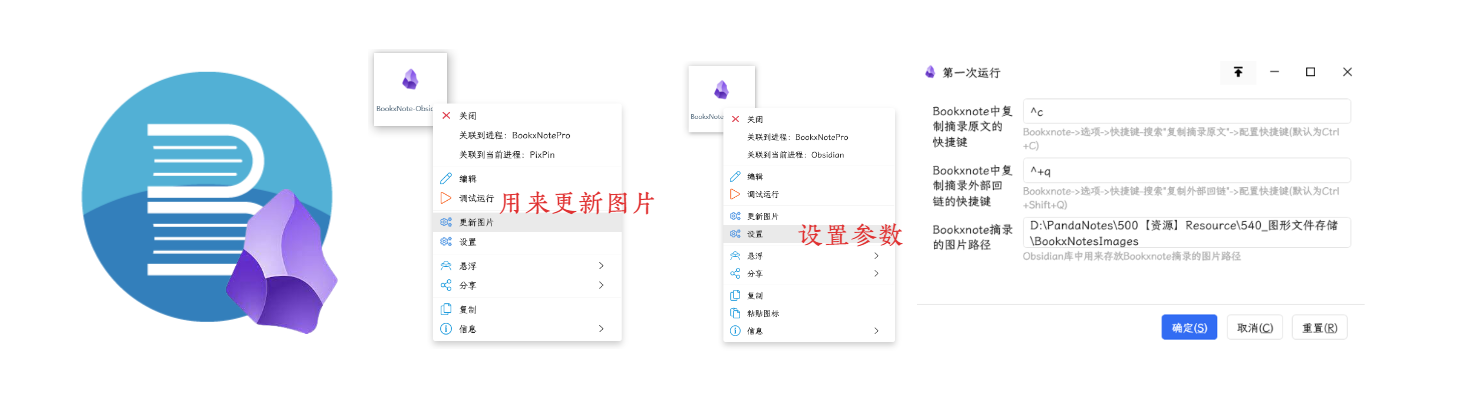Click the 重置(R) reset button
Image resolution: width=1466 pixels, height=400 pixels.
pos(1320,328)
